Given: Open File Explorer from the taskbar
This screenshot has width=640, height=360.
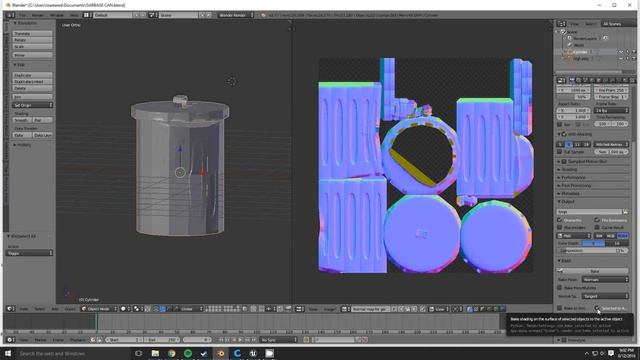Looking at the screenshot, I should click(x=155, y=353).
